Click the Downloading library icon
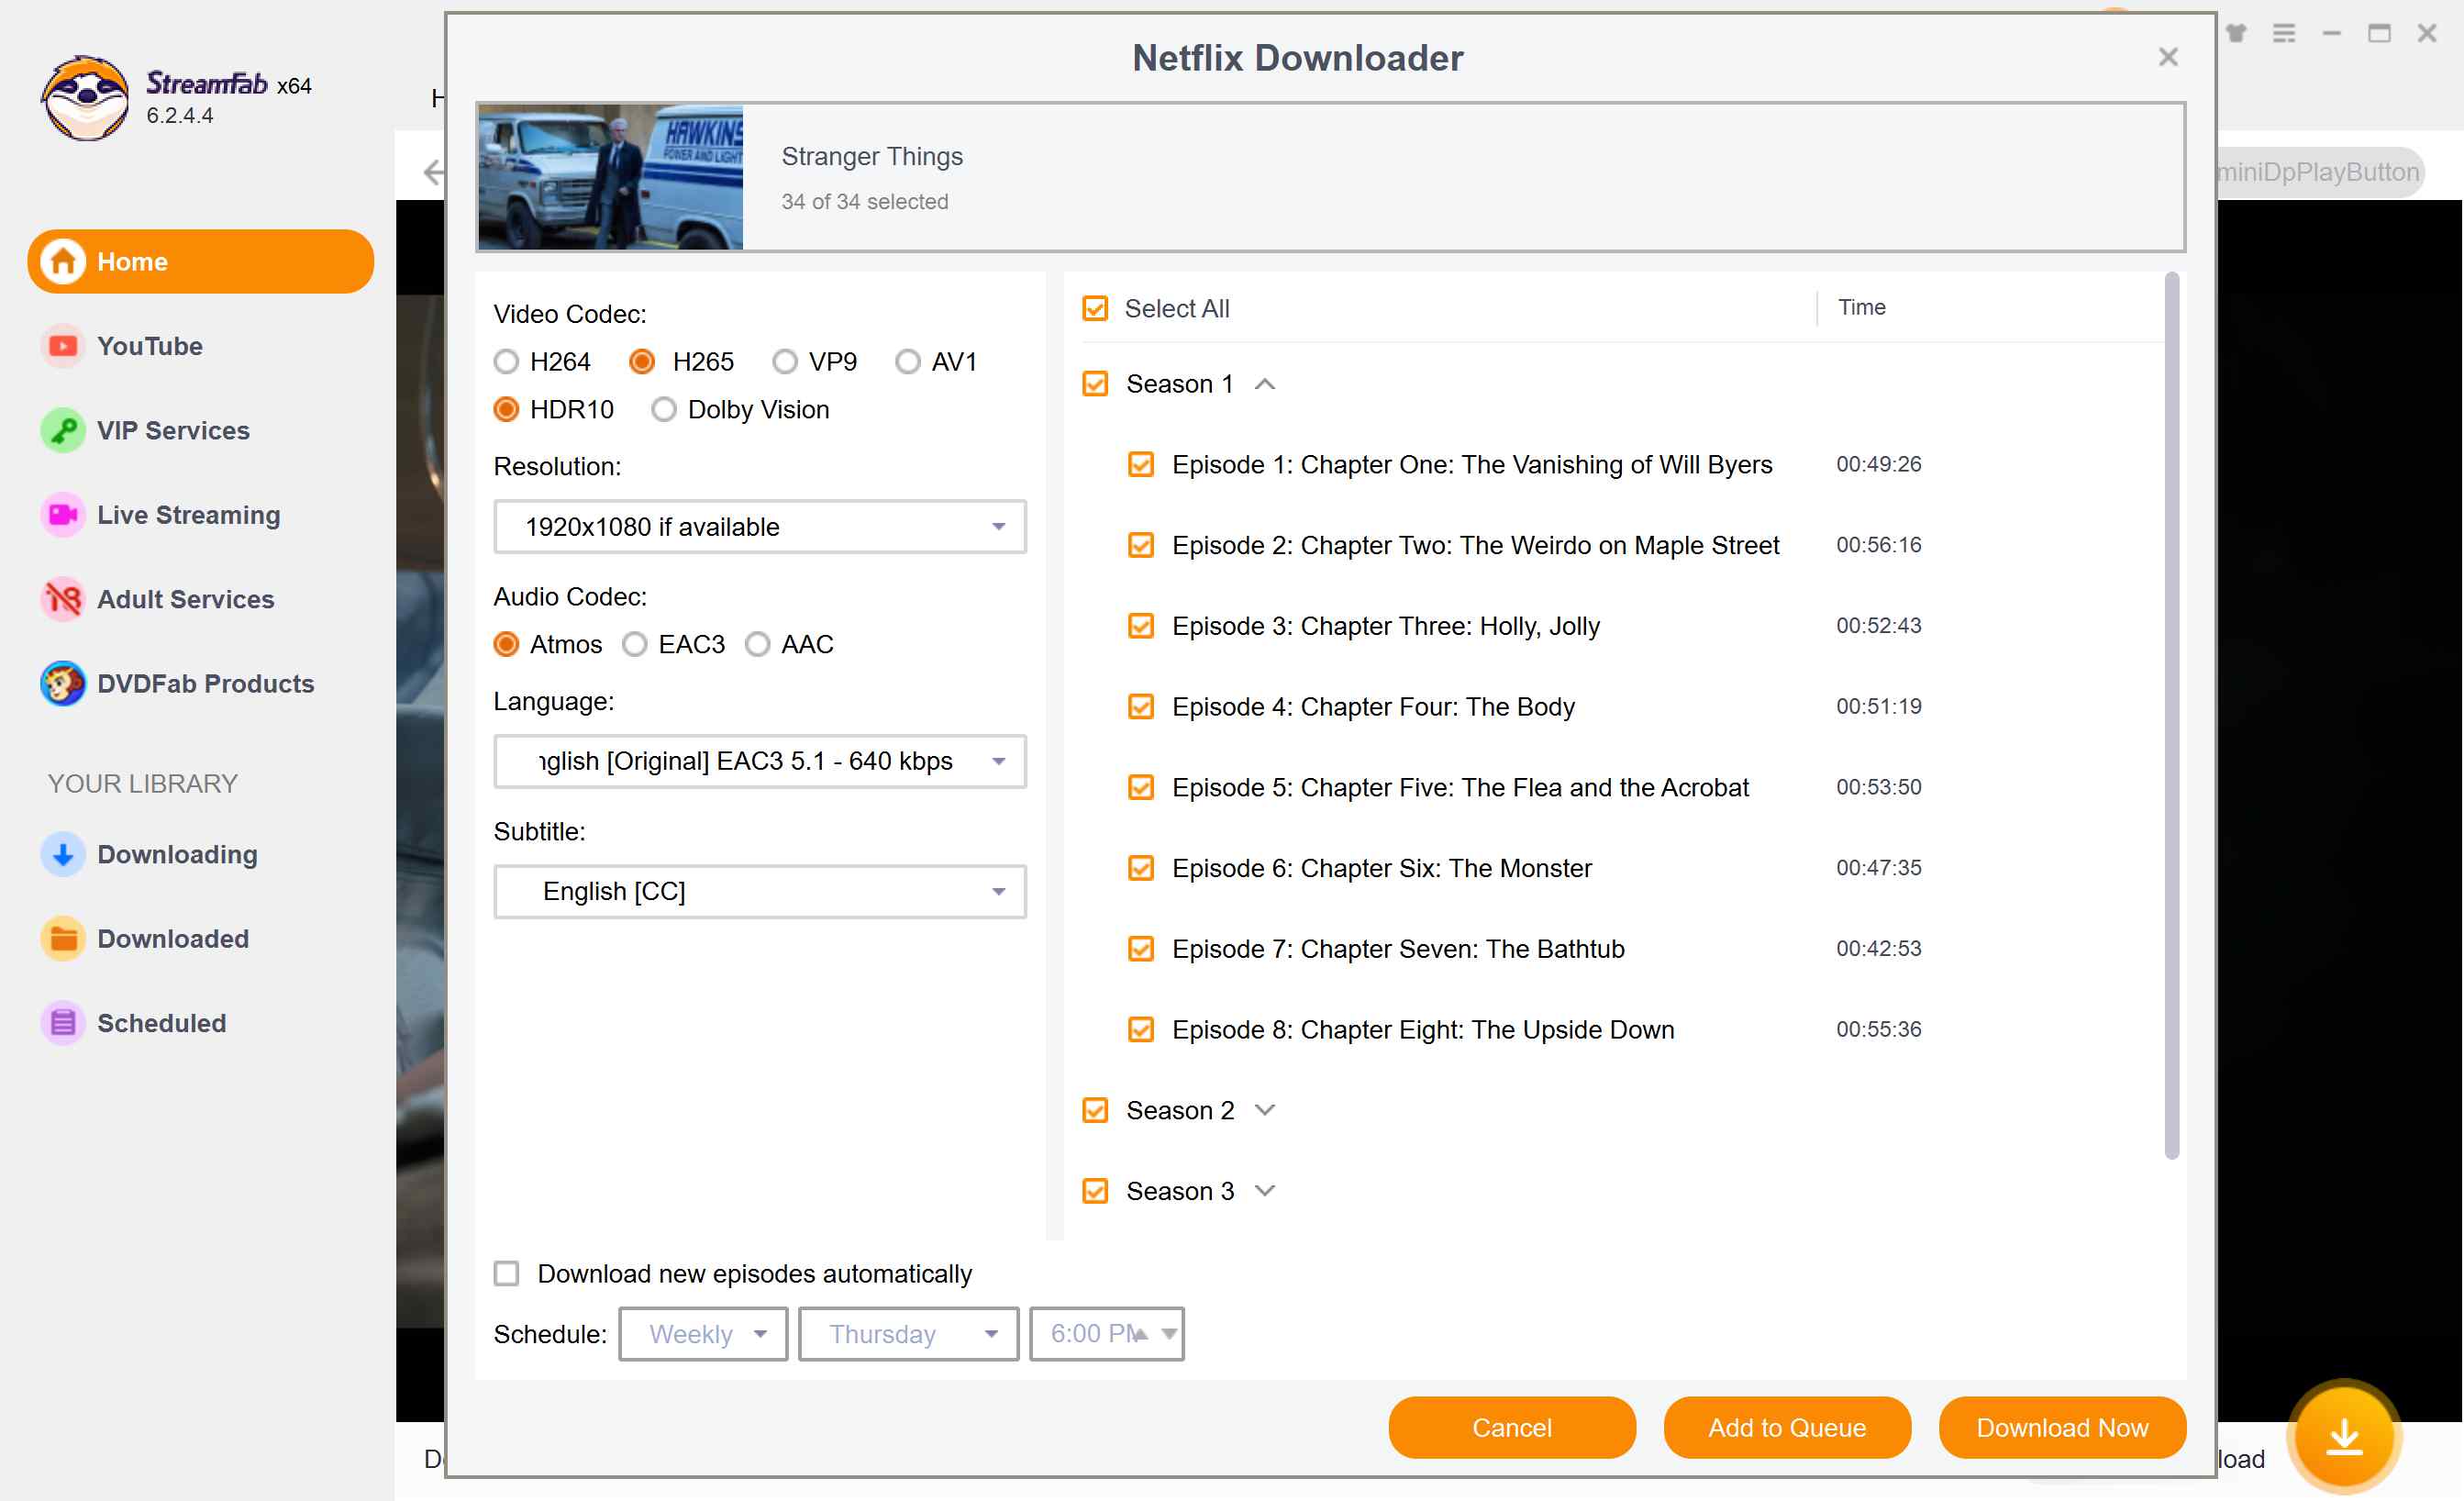This screenshot has height=1501, width=2464. (x=63, y=854)
